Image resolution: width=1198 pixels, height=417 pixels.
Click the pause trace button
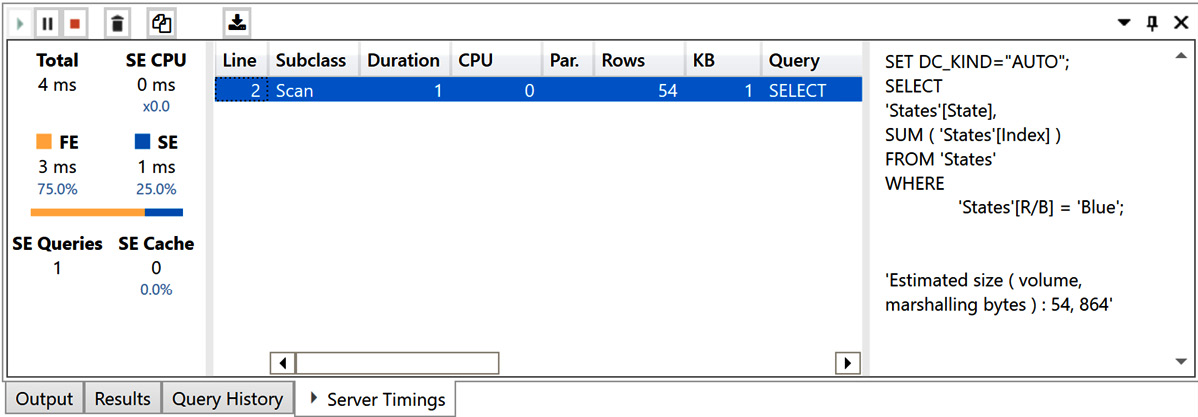coord(47,22)
